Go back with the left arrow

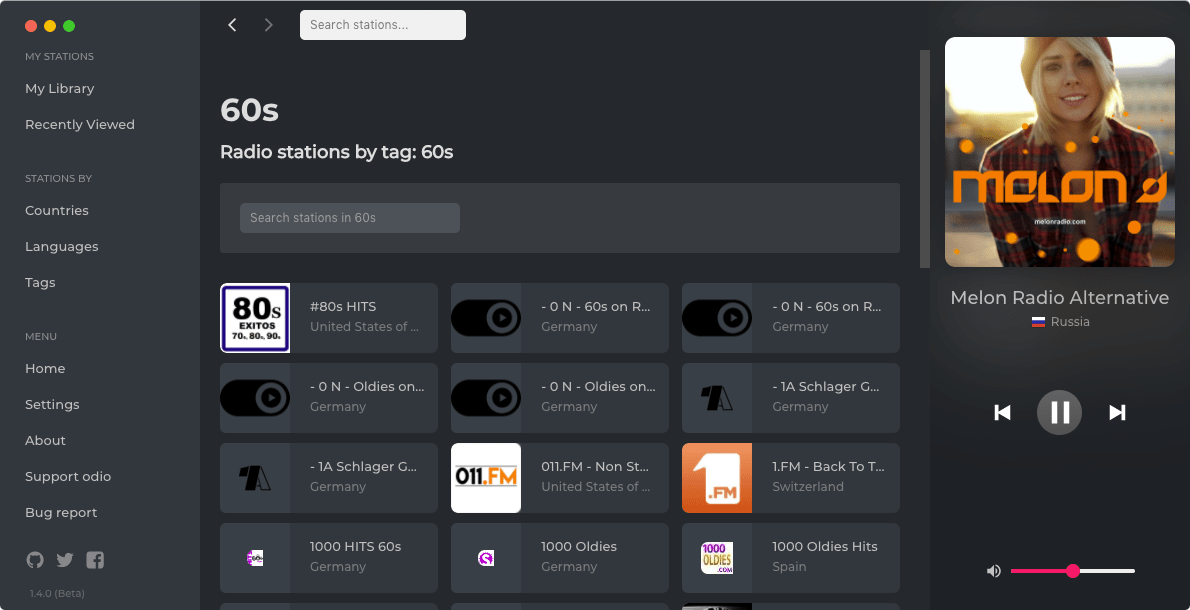tap(232, 25)
